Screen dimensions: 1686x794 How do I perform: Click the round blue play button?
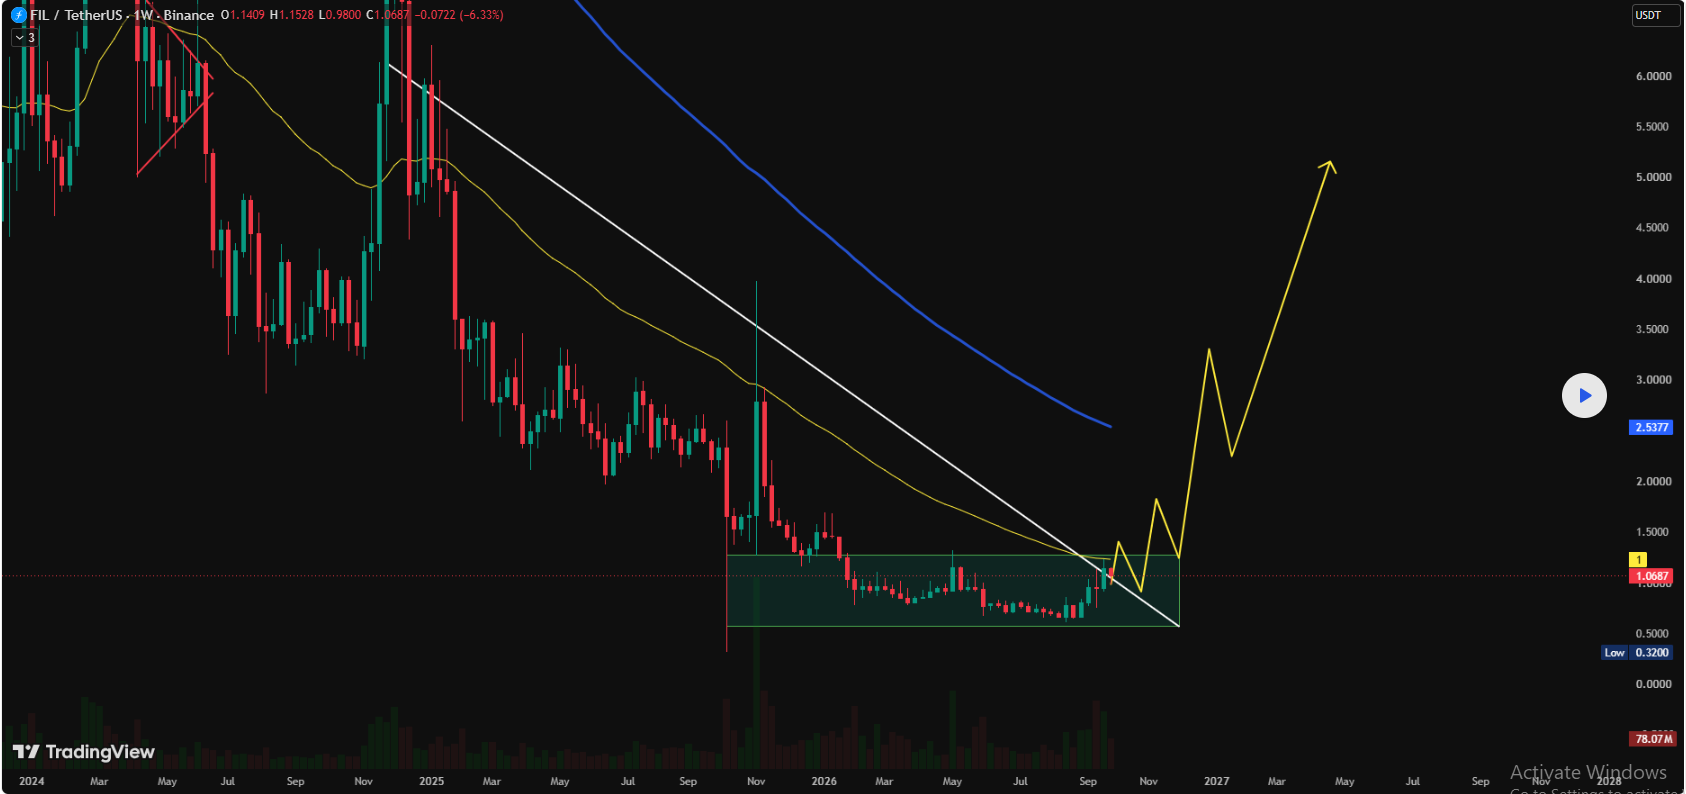pos(1584,396)
